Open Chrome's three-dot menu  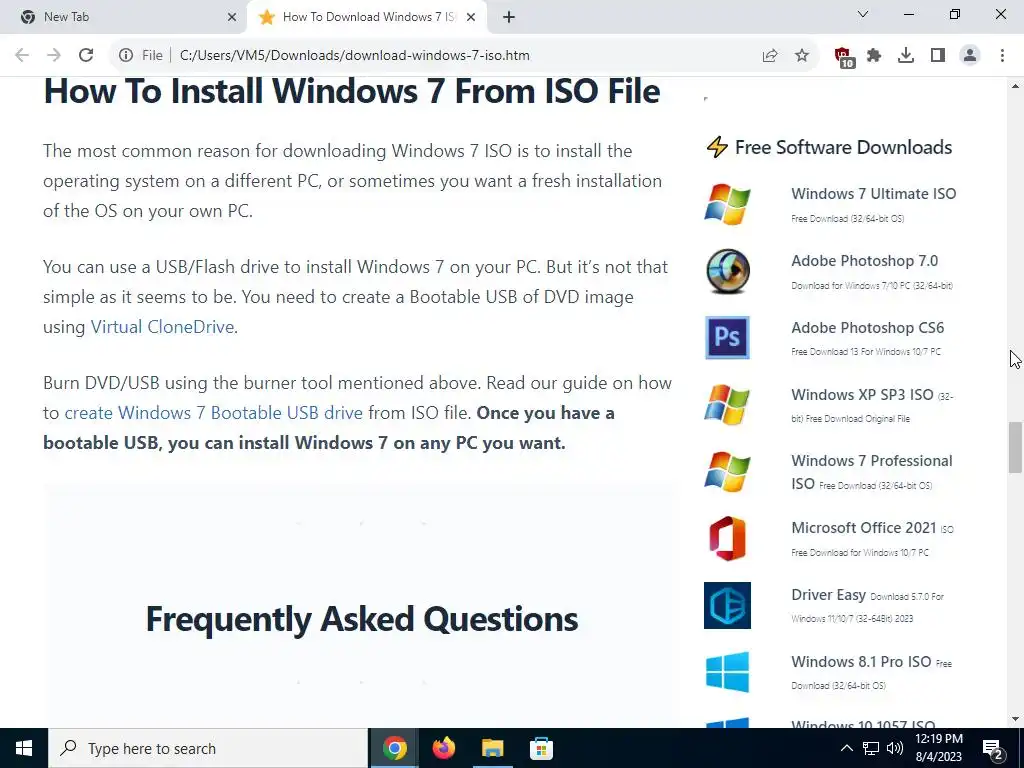pyautogui.click(x=1002, y=56)
